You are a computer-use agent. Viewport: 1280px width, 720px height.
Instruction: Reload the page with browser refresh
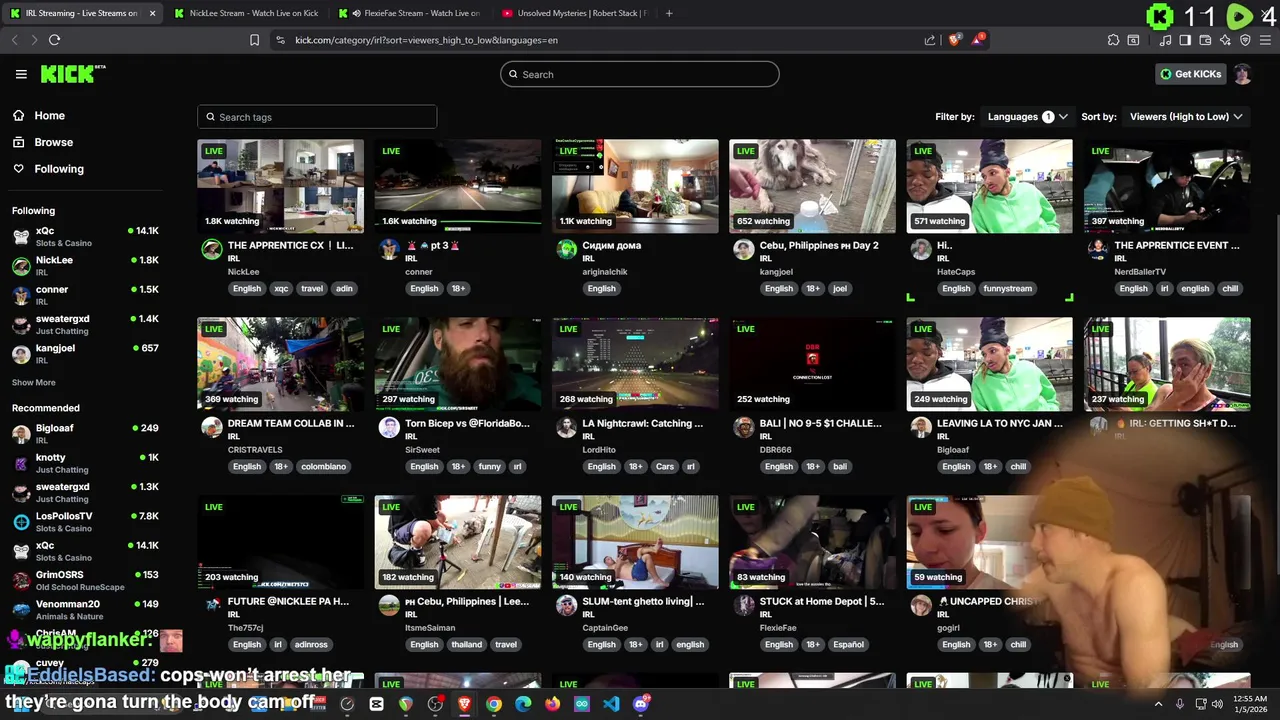coord(54,40)
